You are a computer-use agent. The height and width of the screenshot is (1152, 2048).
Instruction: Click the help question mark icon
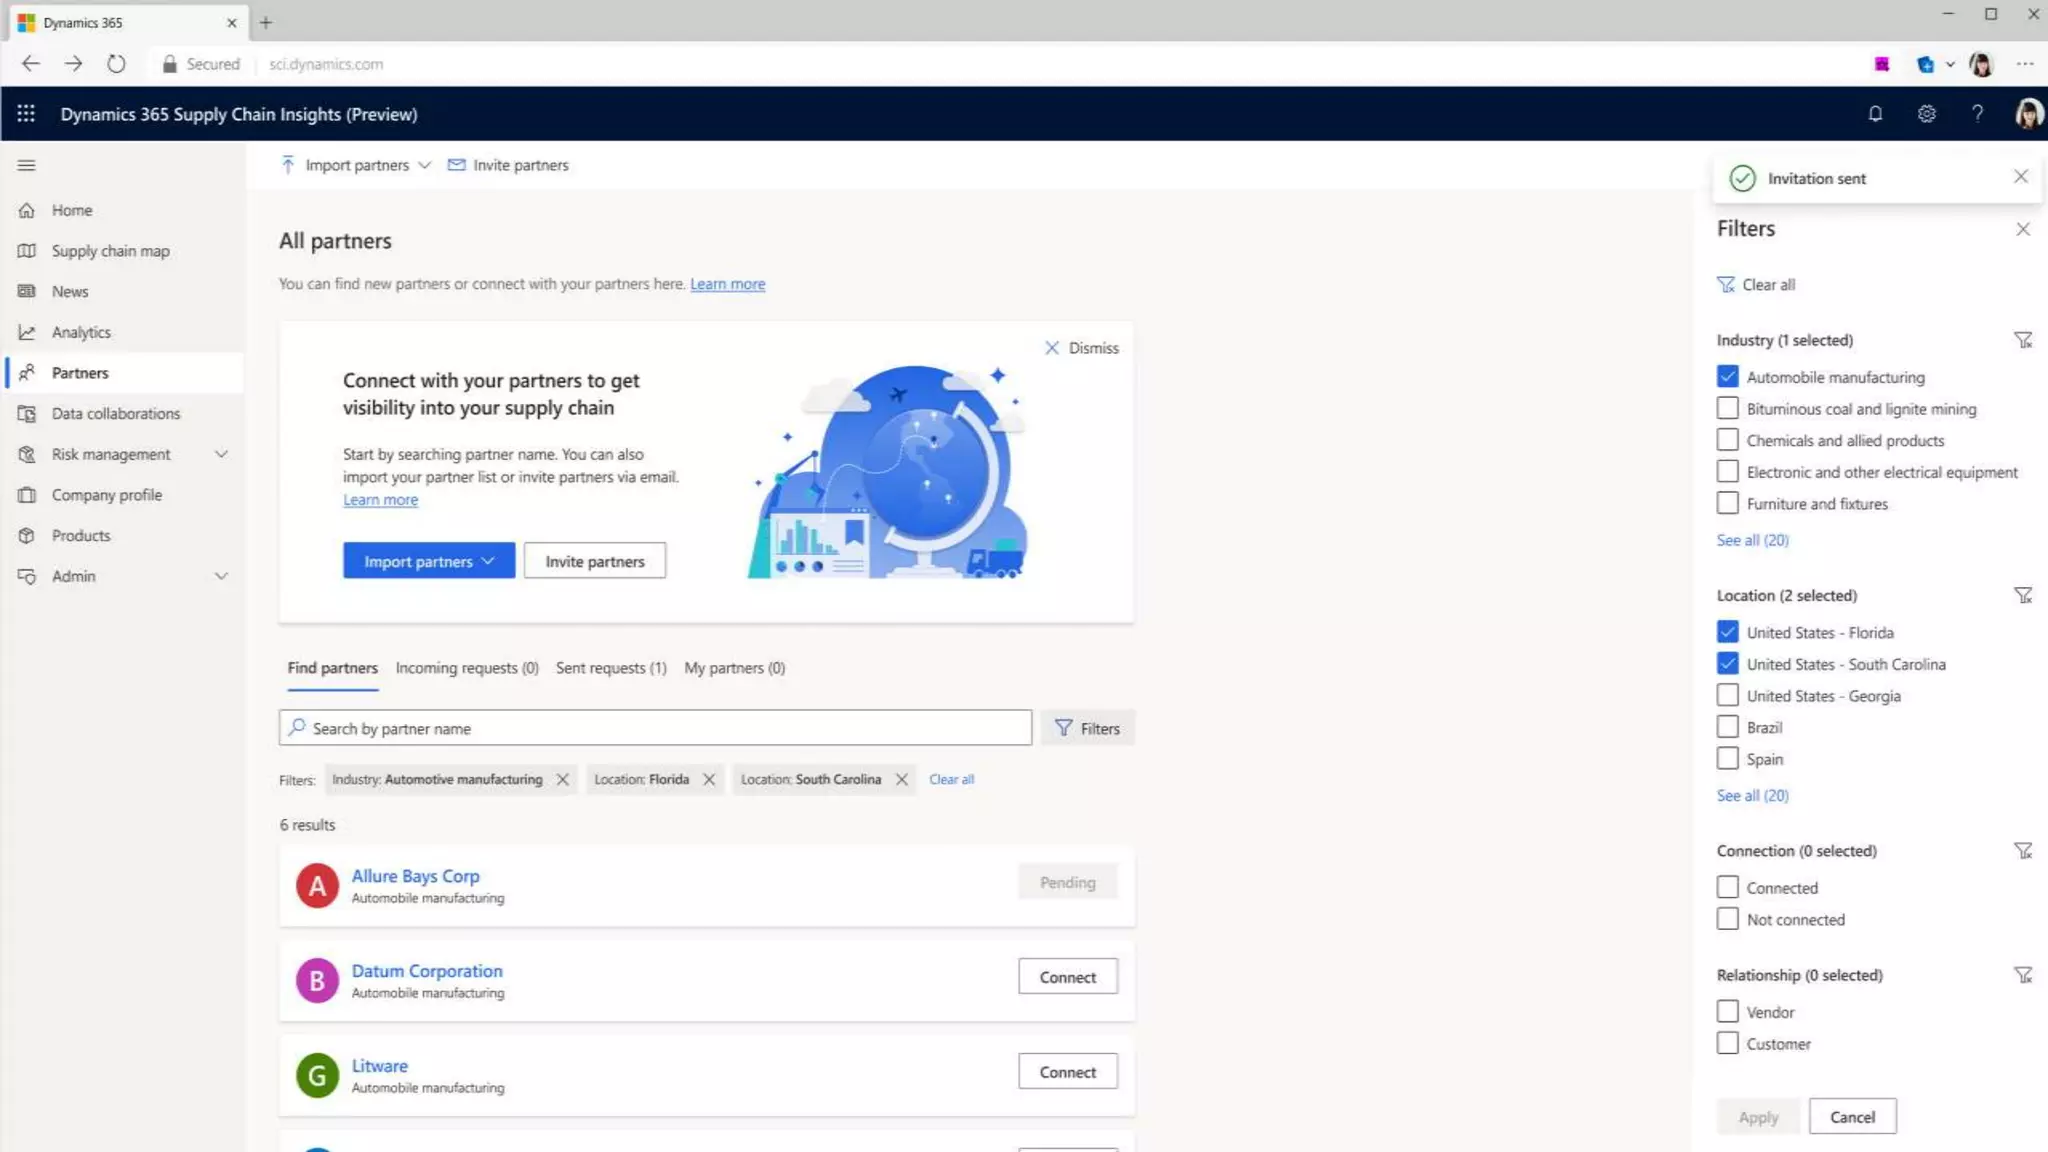click(1977, 114)
